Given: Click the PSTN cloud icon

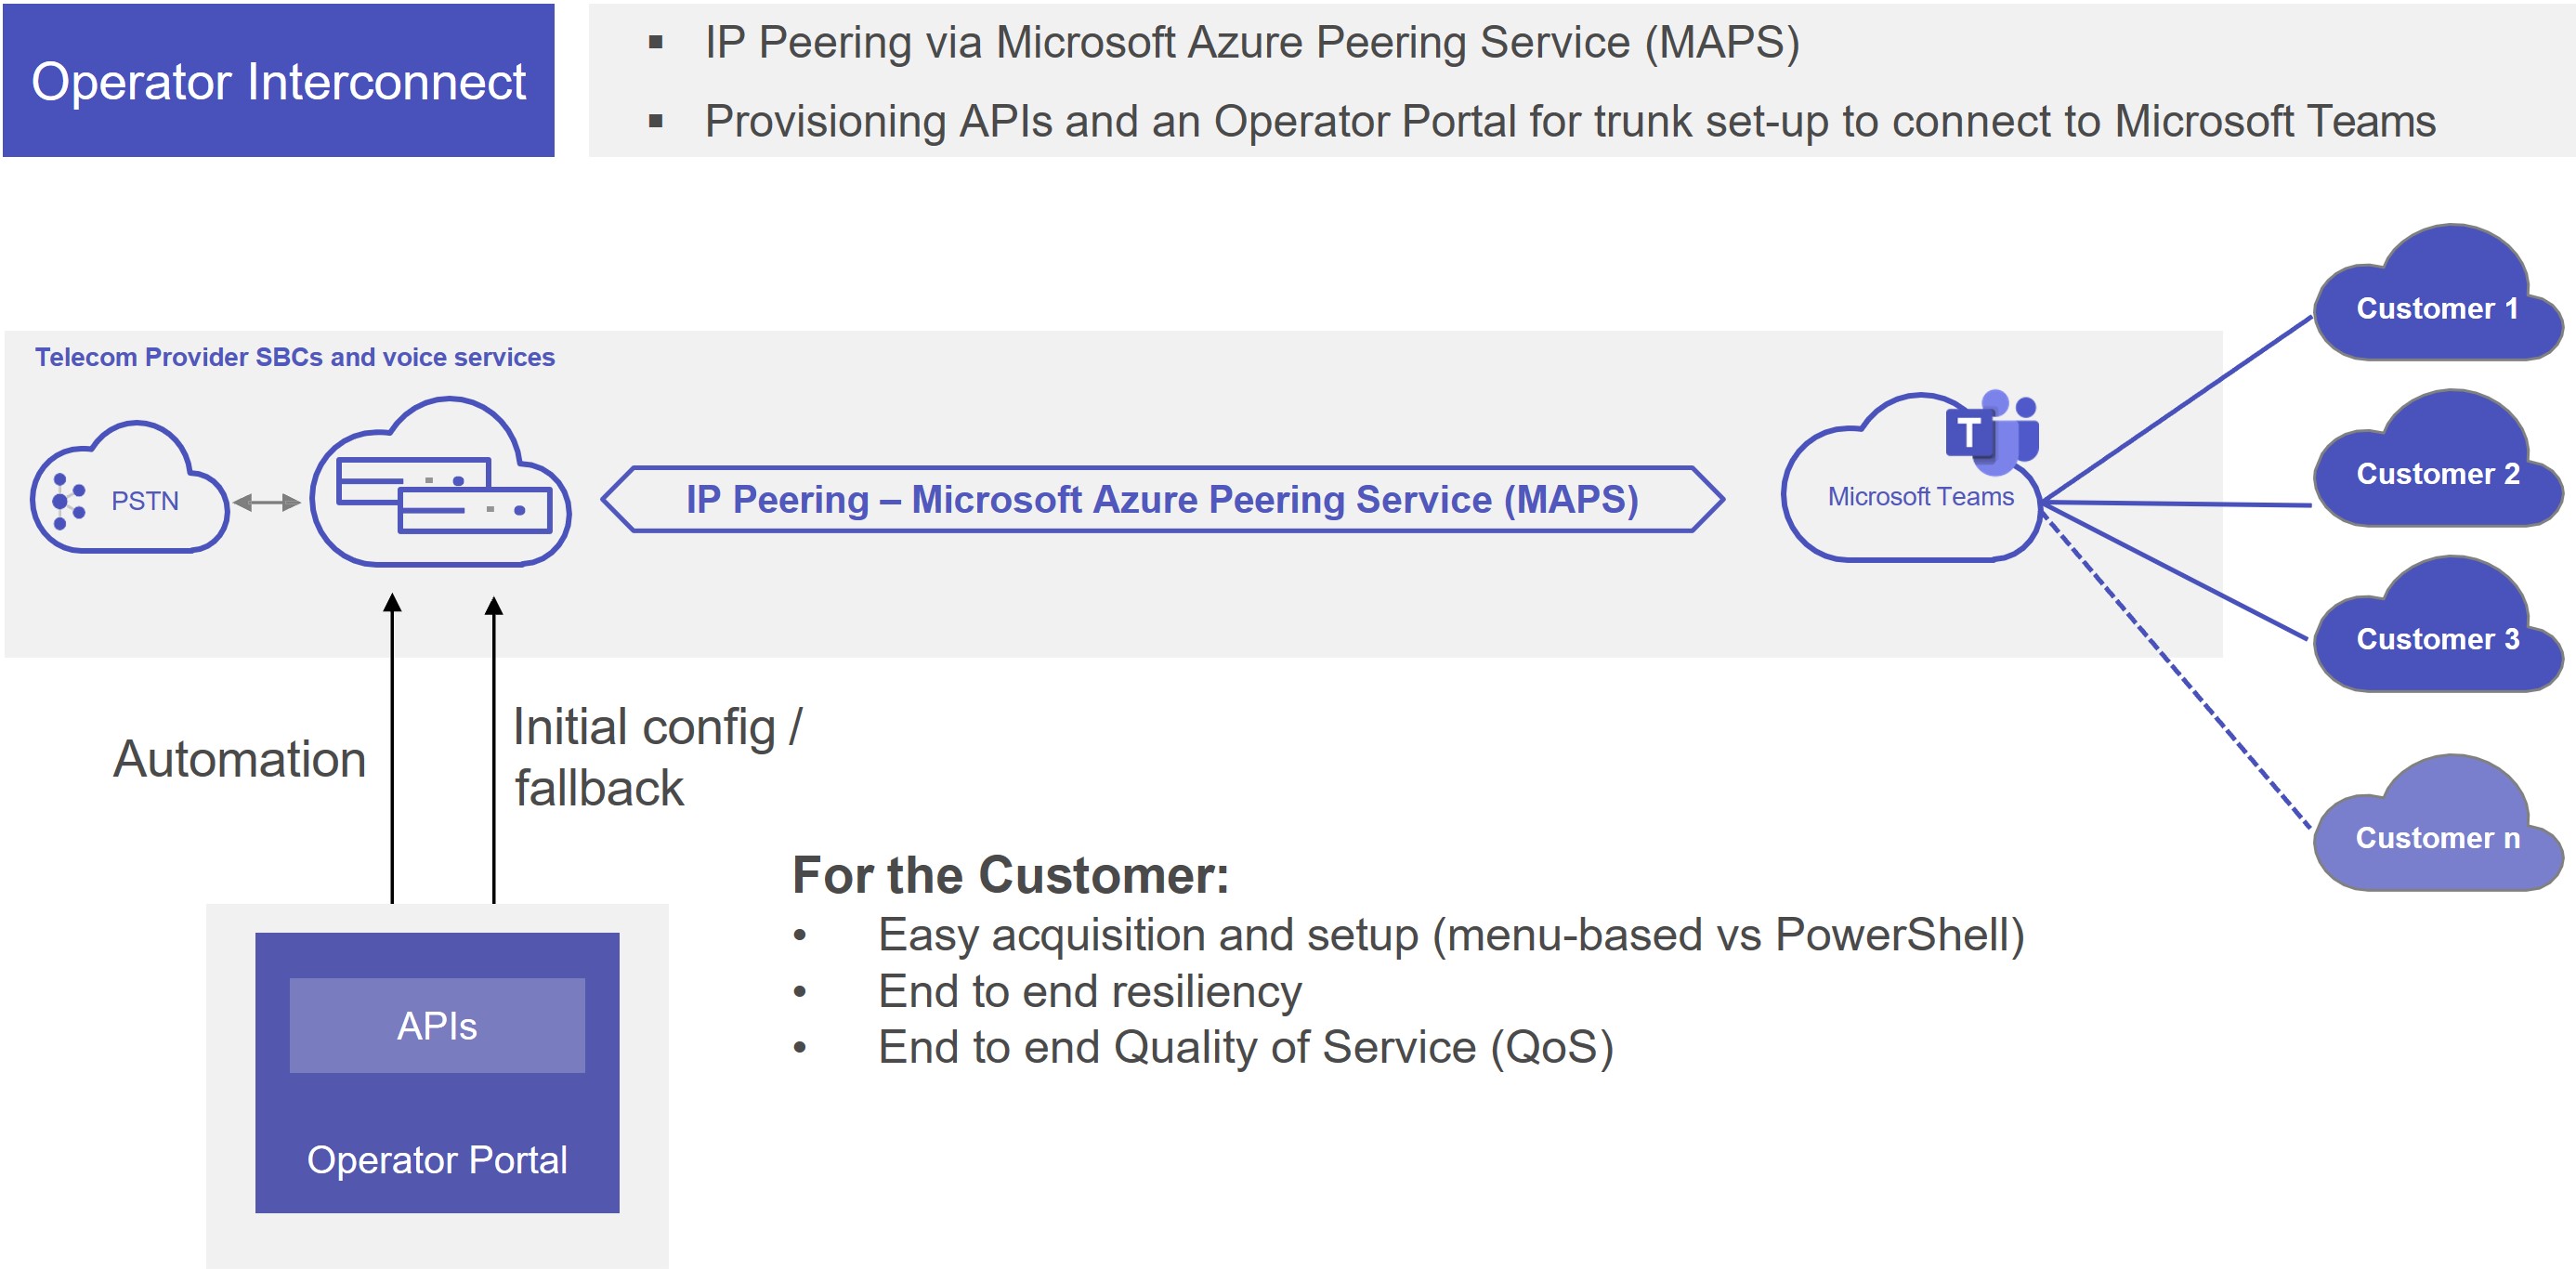Looking at the screenshot, I should [x=130, y=487].
